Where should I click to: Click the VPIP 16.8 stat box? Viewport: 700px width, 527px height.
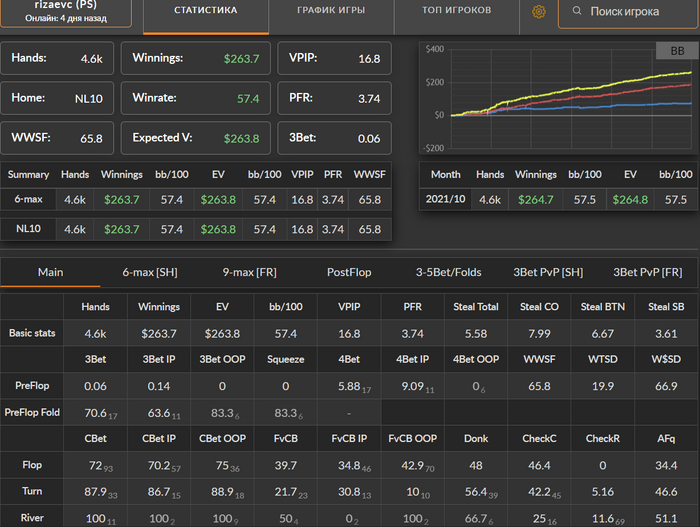(x=334, y=58)
